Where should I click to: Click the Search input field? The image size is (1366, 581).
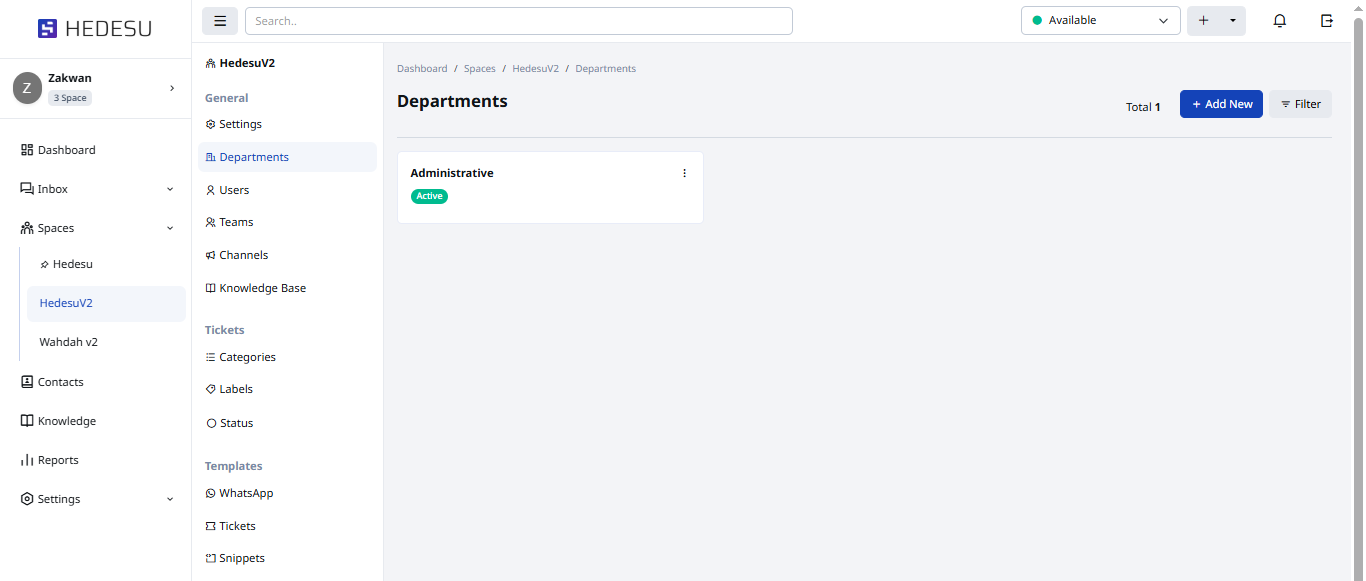pos(518,21)
